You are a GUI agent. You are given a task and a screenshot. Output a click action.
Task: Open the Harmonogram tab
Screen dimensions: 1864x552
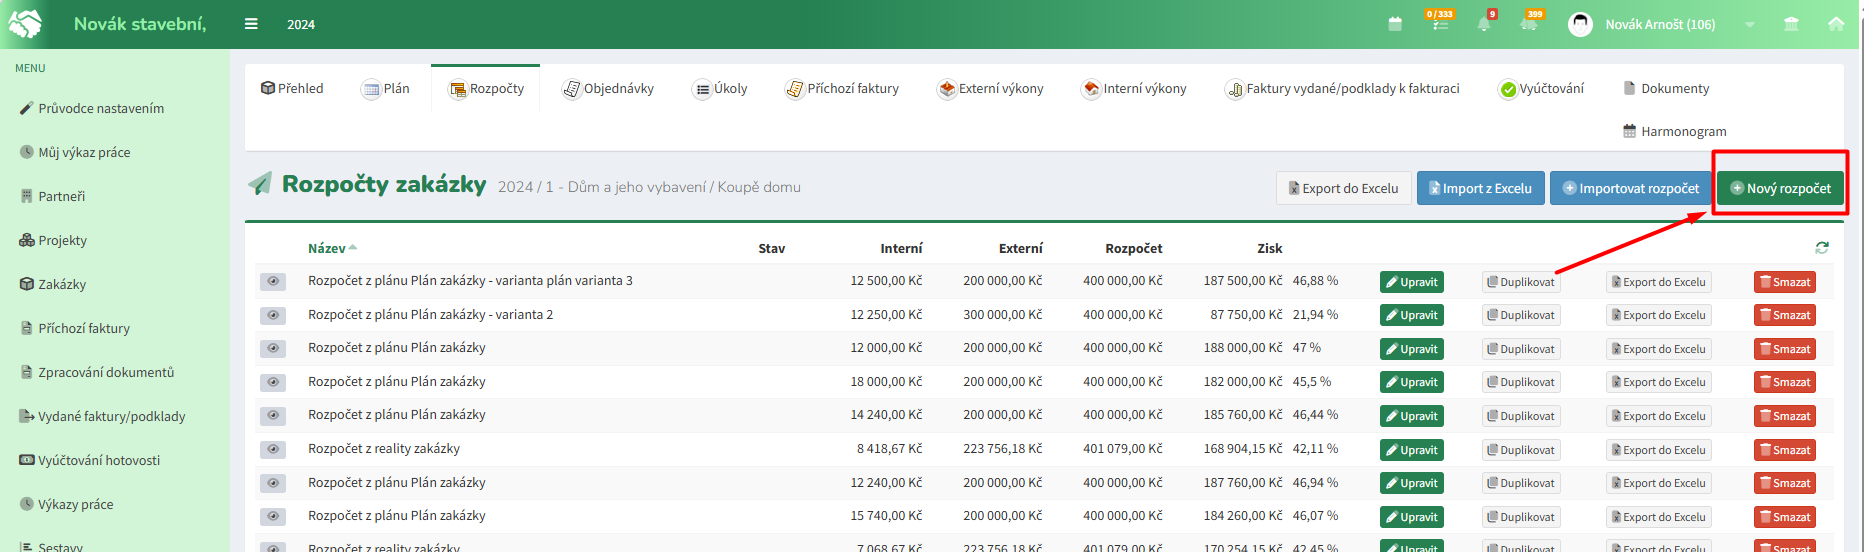tap(1674, 131)
